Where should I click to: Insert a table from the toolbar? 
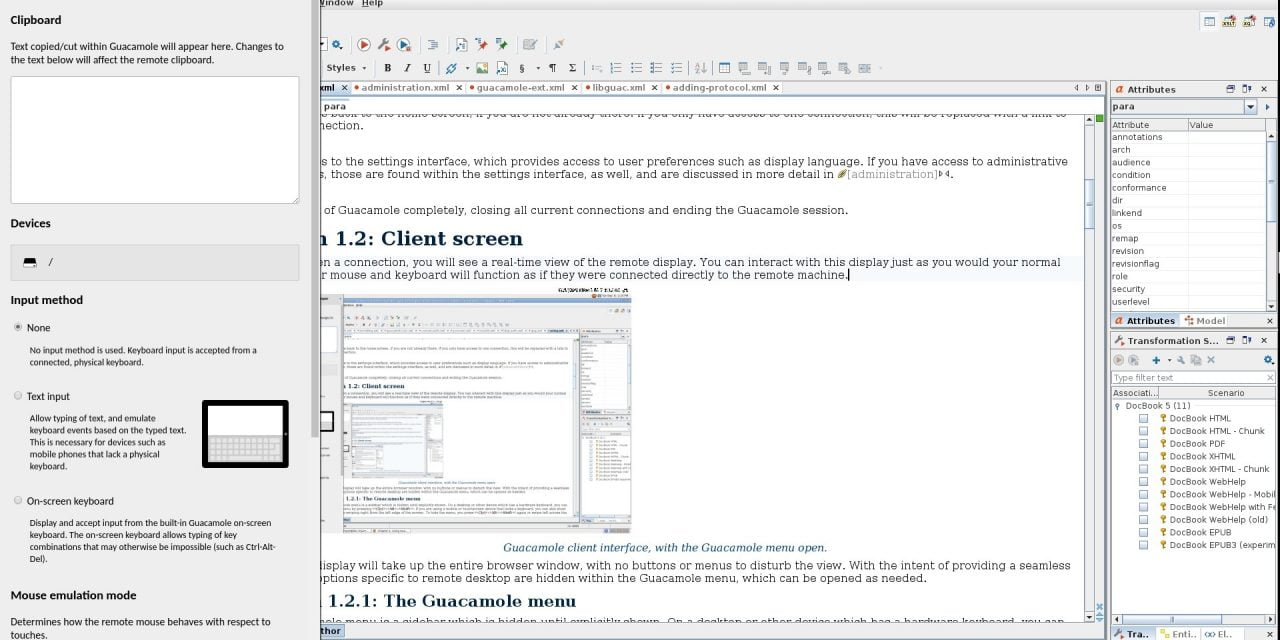[x=725, y=68]
